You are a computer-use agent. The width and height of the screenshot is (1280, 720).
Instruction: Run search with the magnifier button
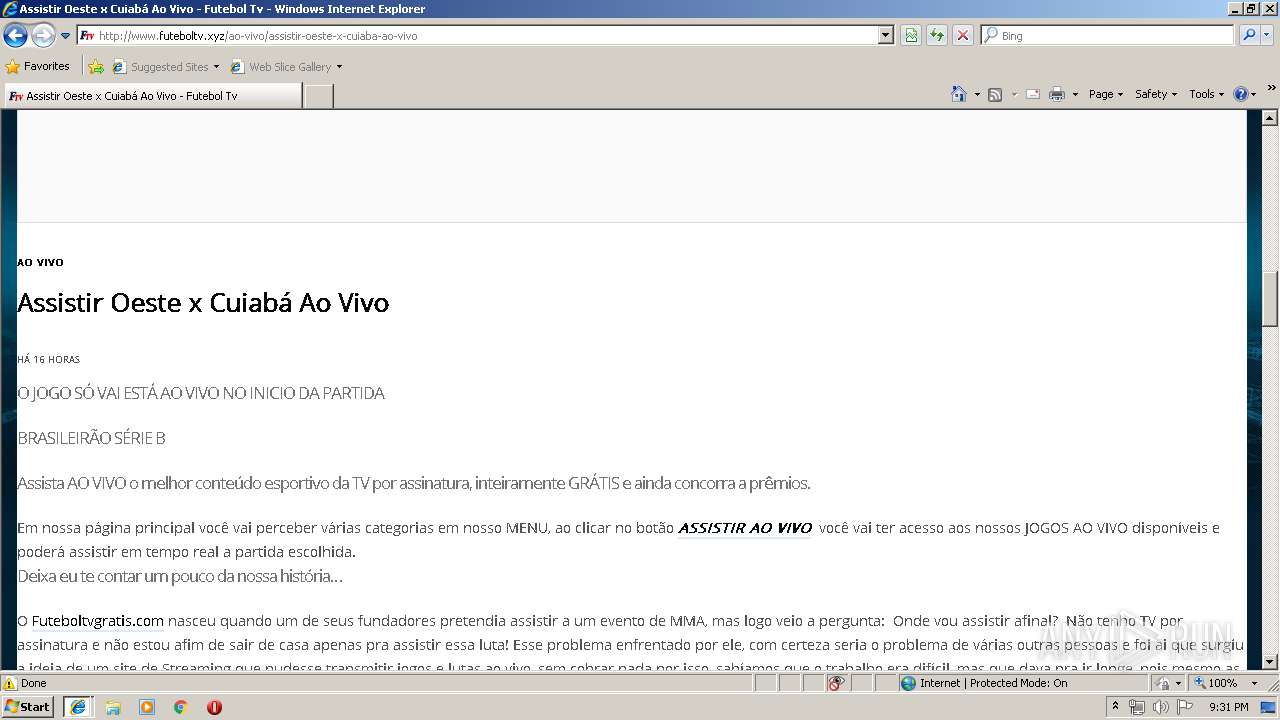(x=1248, y=35)
